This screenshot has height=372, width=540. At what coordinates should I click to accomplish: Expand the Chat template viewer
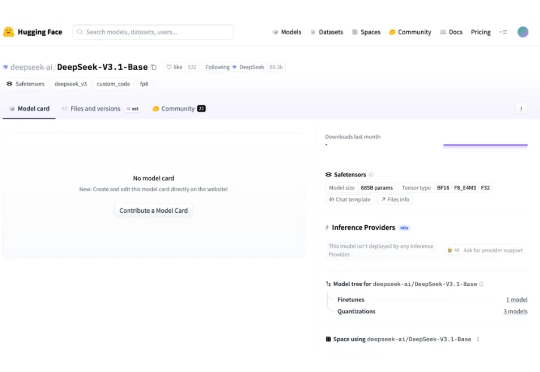pyautogui.click(x=350, y=199)
